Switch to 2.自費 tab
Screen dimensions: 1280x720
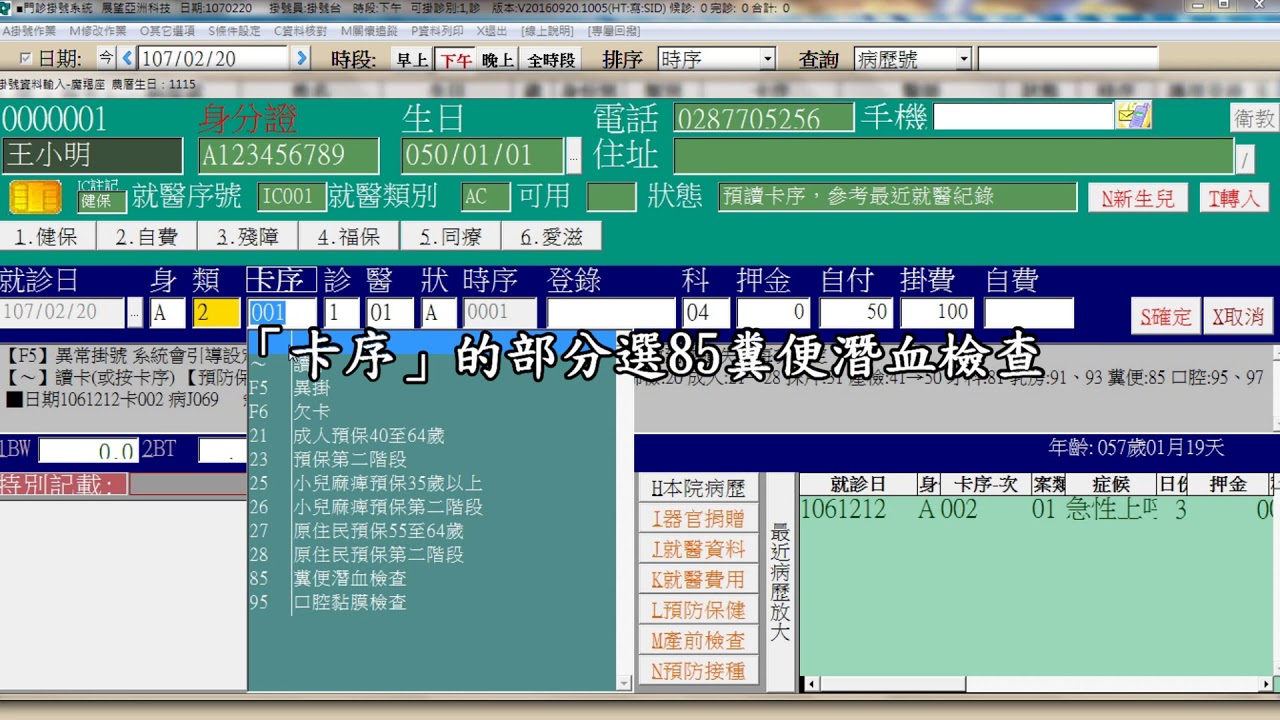pyautogui.click(x=146, y=237)
